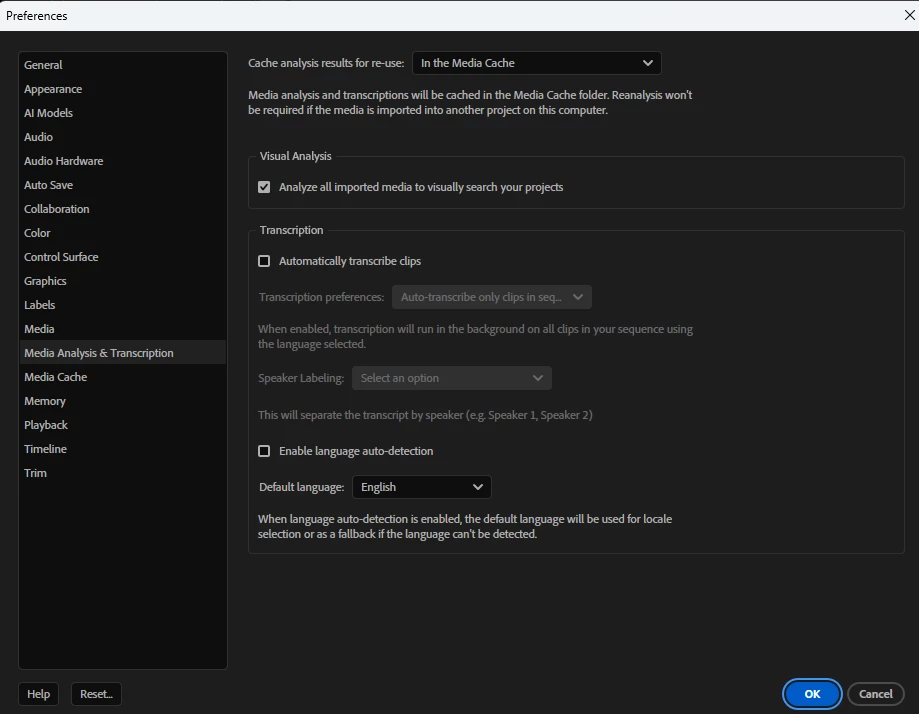Image resolution: width=919 pixels, height=714 pixels.
Task: Close the Preferences dialog window
Action: (x=909, y=15)
